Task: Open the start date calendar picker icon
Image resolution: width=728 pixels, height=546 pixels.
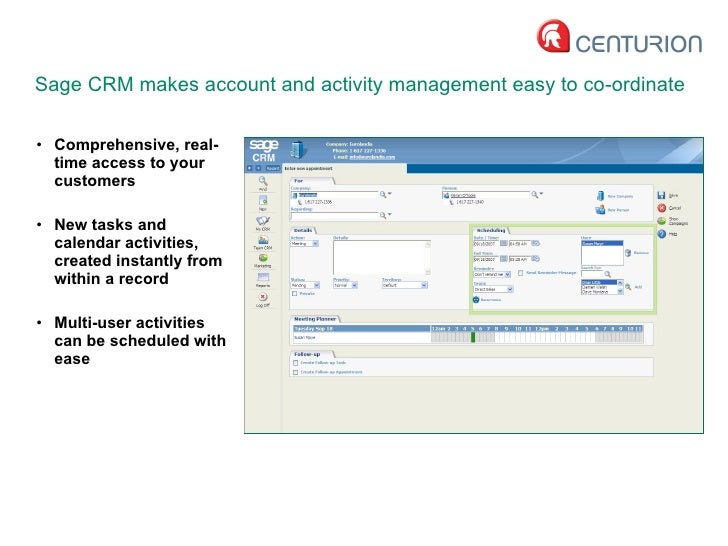Action: click(503, 243)
